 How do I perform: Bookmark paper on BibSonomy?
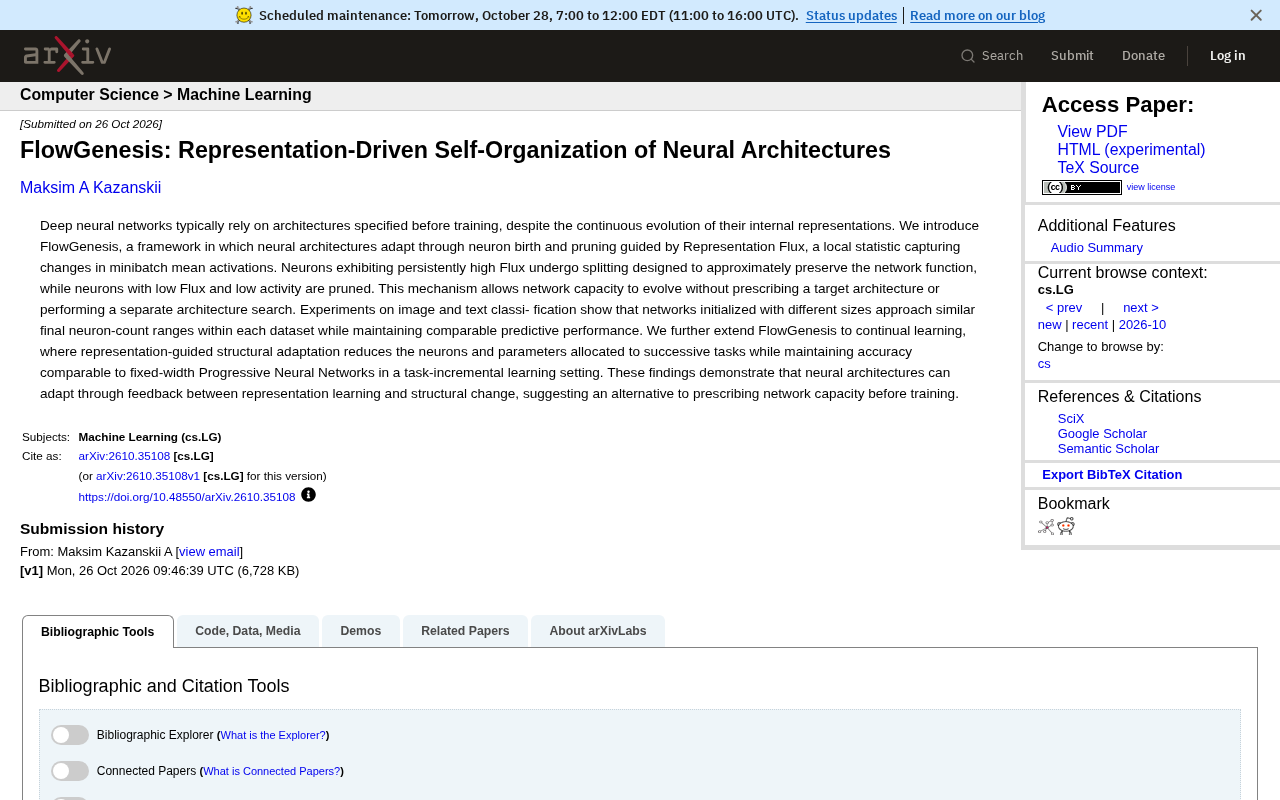1046,527
